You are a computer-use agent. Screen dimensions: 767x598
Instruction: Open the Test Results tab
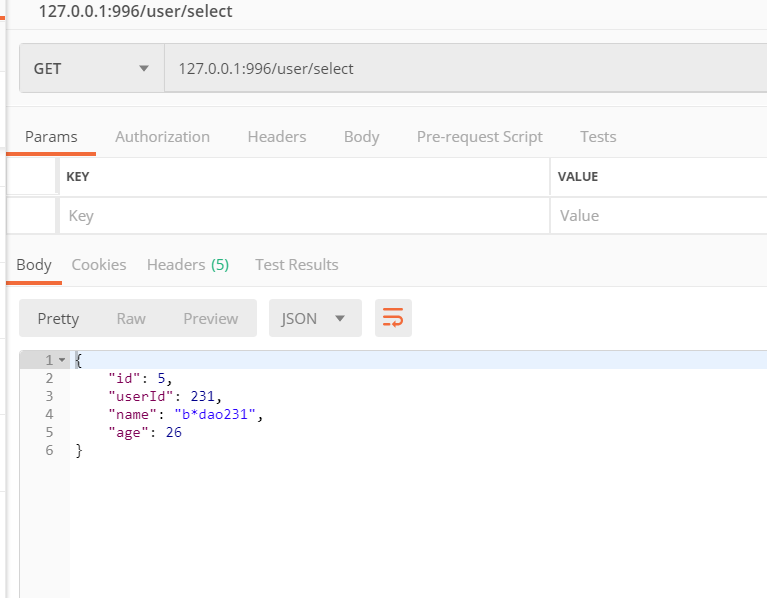pos(296,265)
